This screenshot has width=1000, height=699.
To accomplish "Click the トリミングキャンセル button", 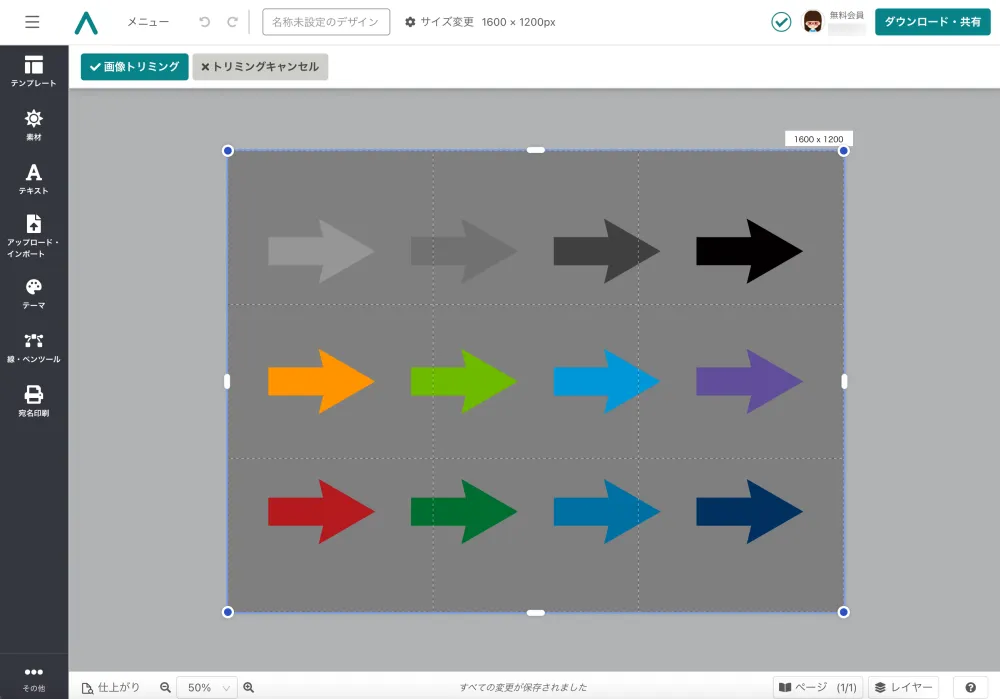I will click(260, 67).
